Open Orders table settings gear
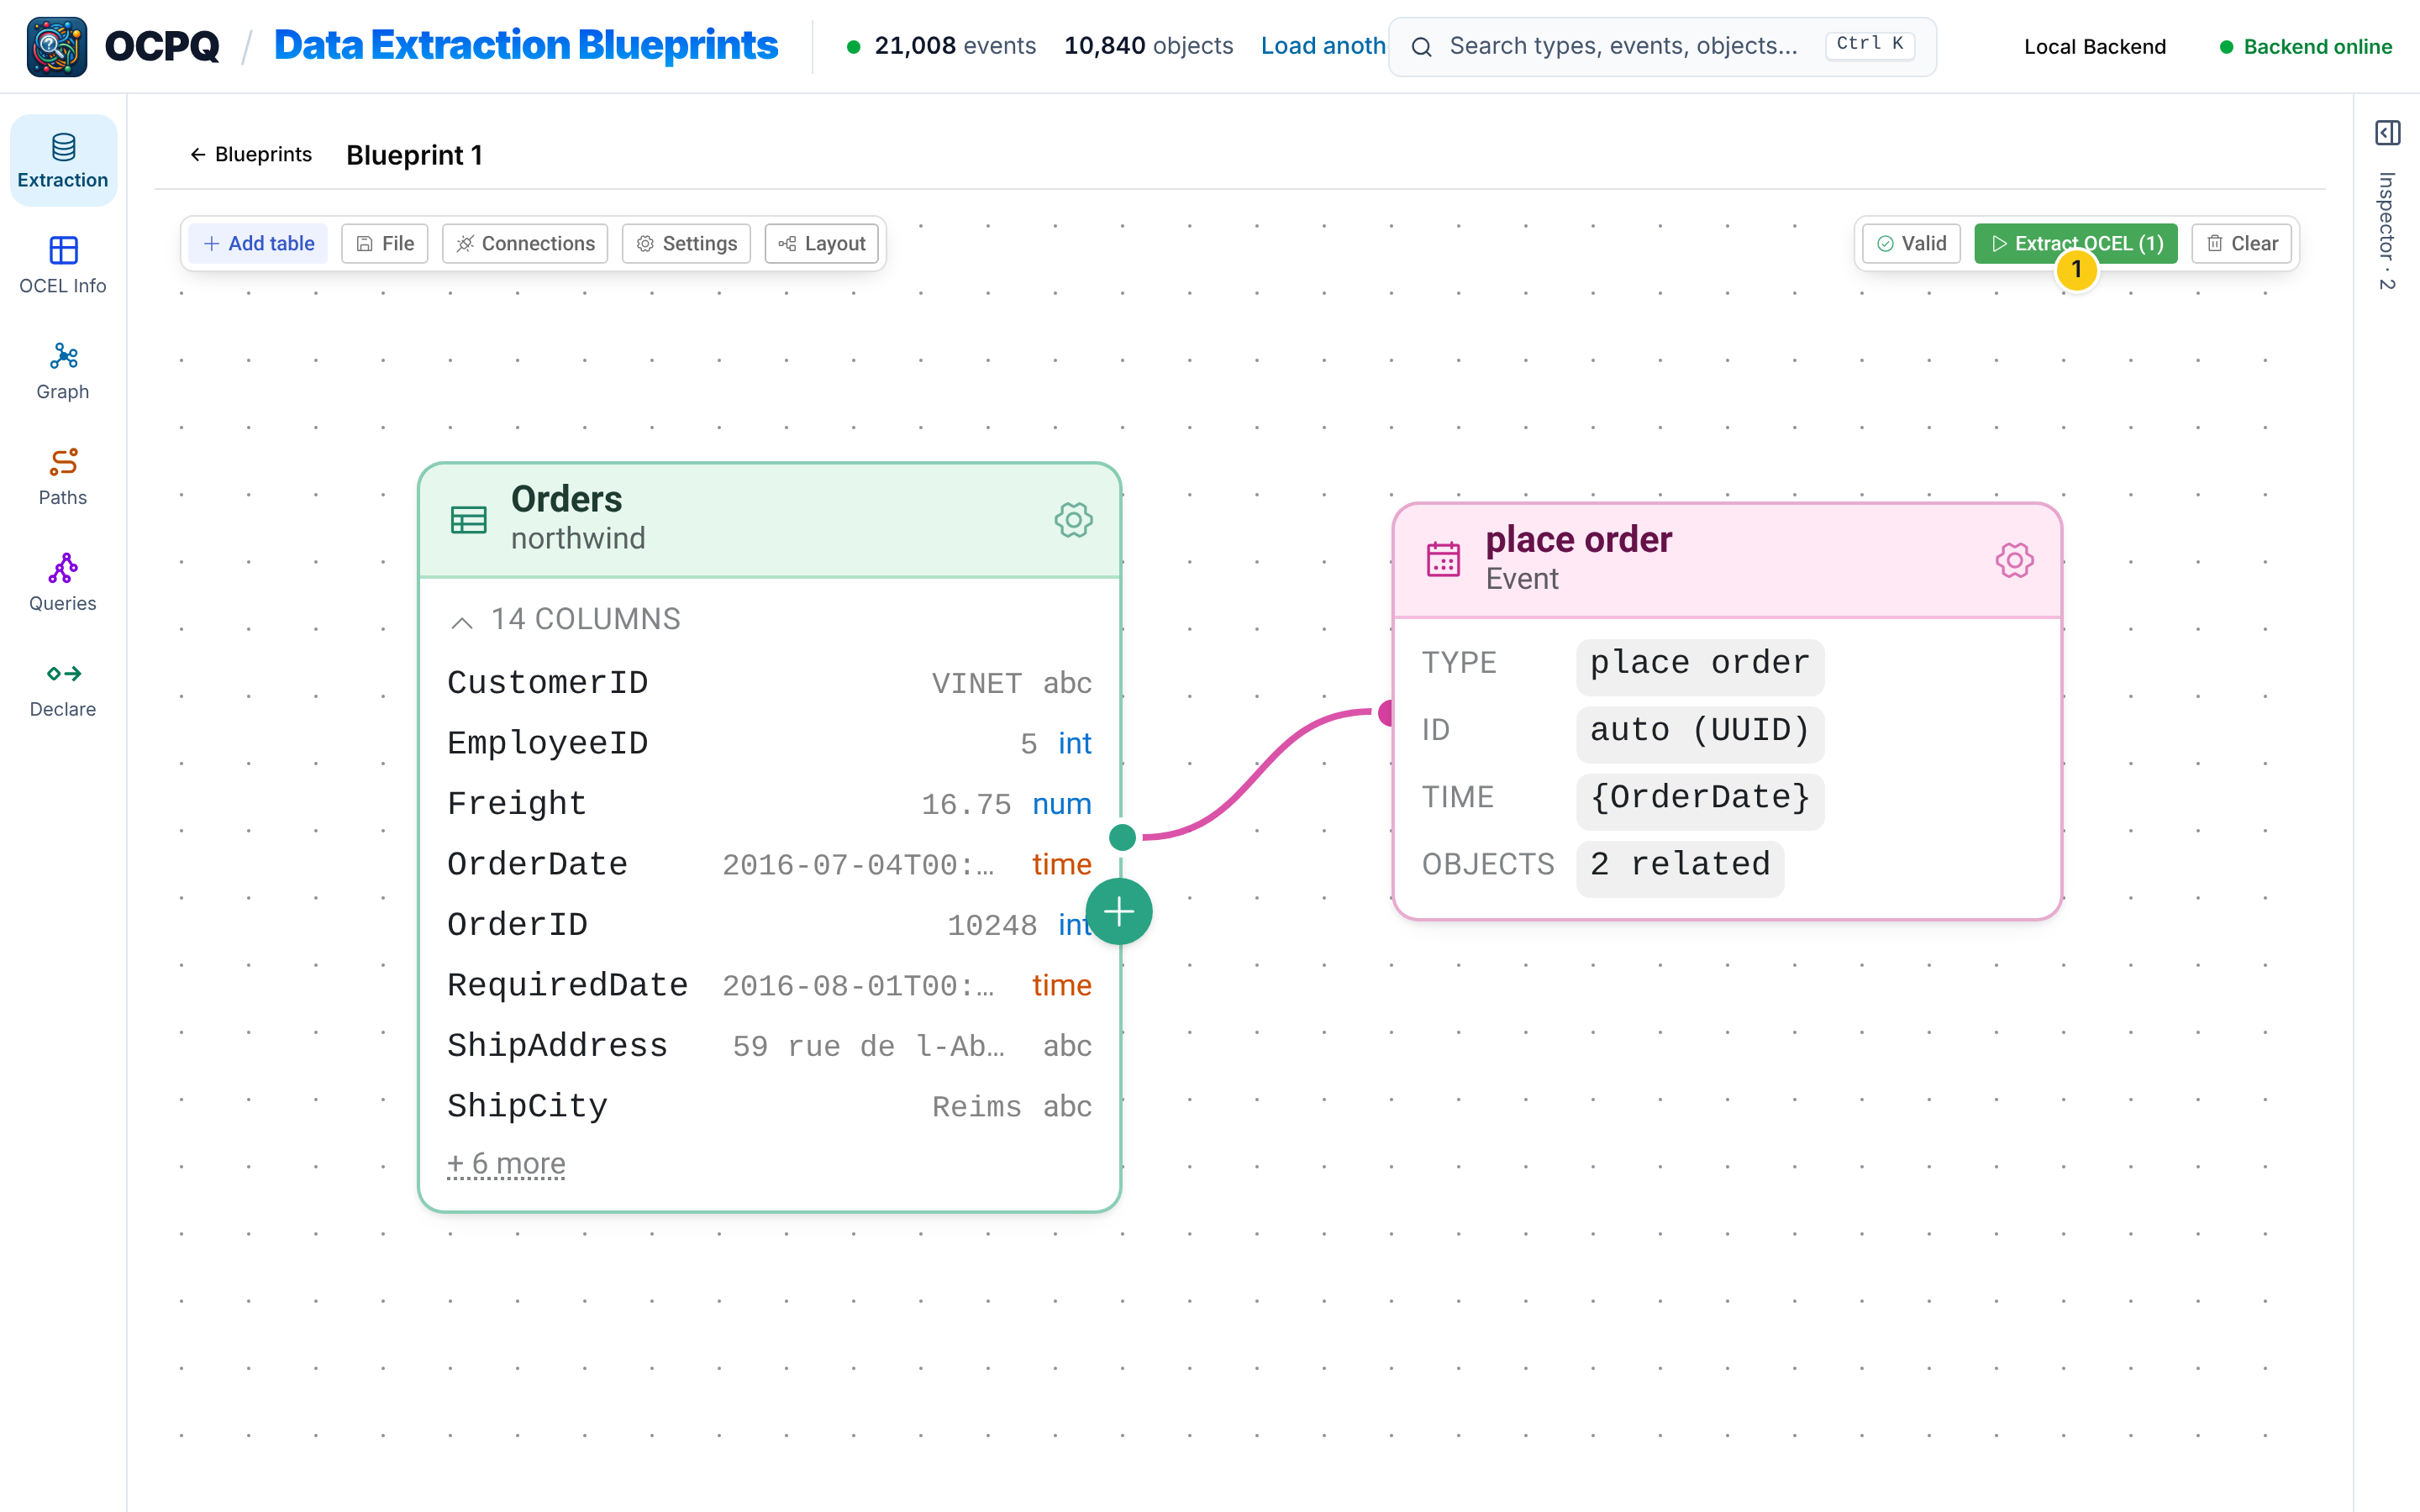This screenshot has height=1512, width=2420. (x=1073, y=520)
